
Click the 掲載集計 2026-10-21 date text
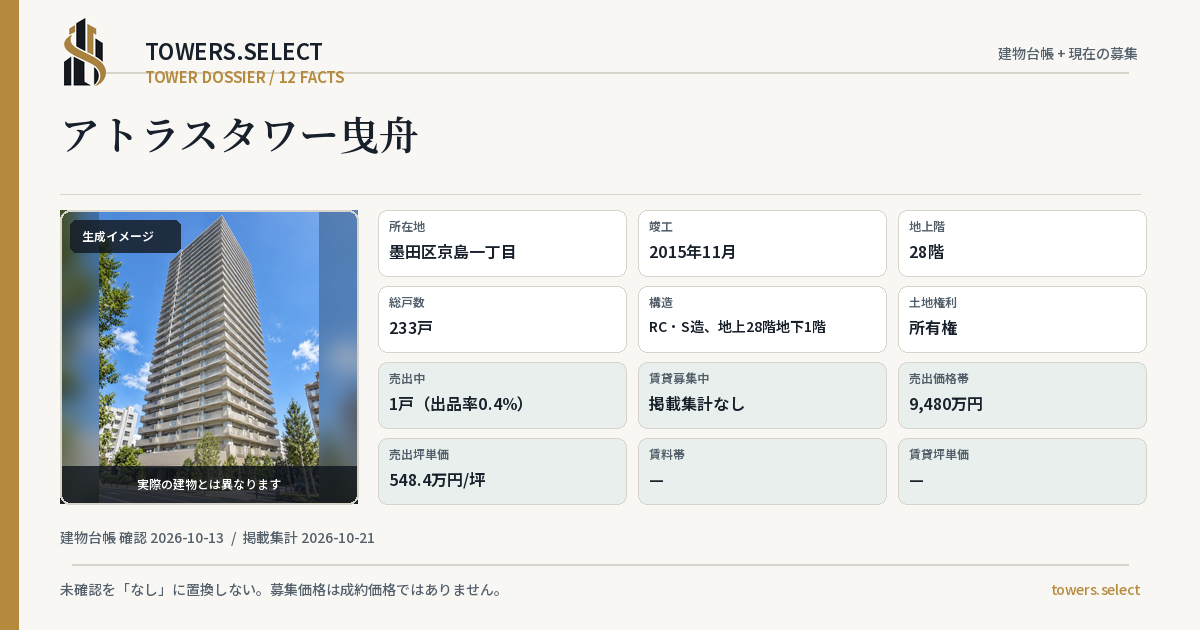(x=309, y=538)
